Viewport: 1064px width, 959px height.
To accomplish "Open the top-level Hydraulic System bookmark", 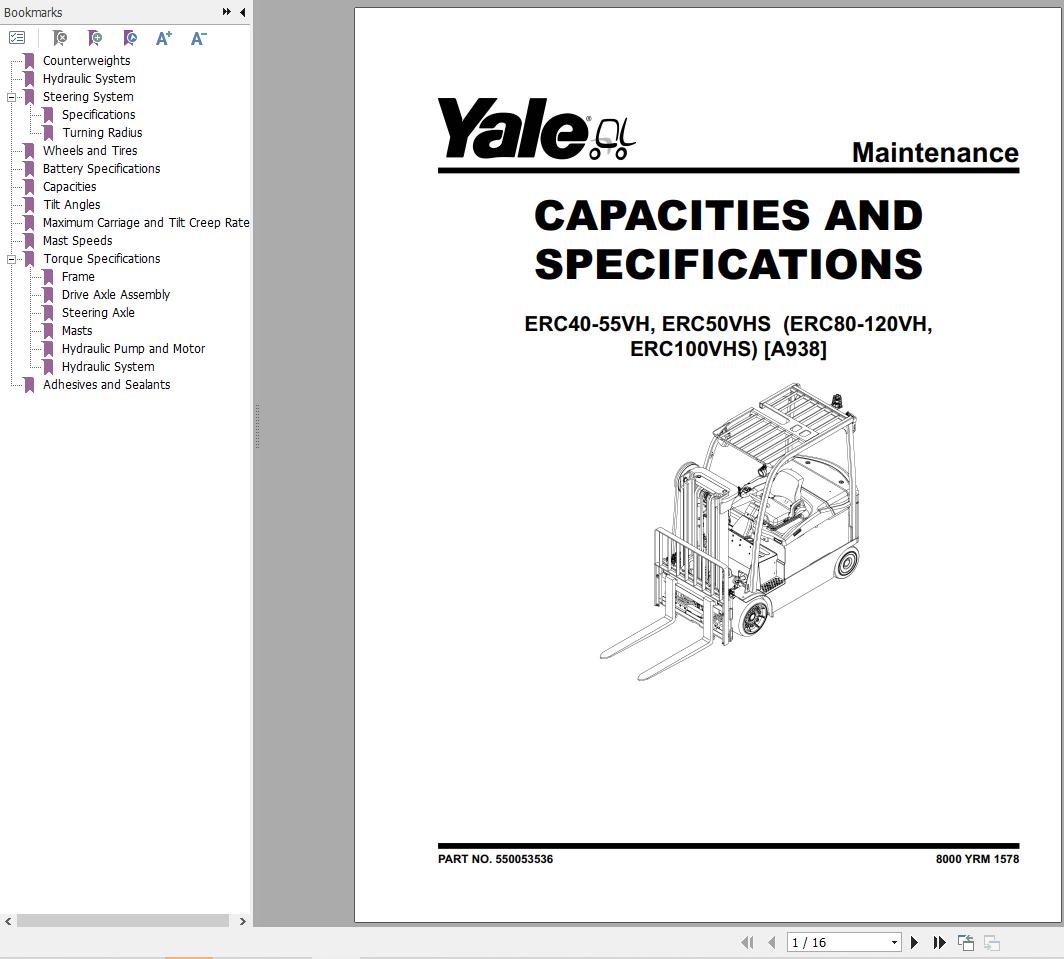I will tap(89, 79).
